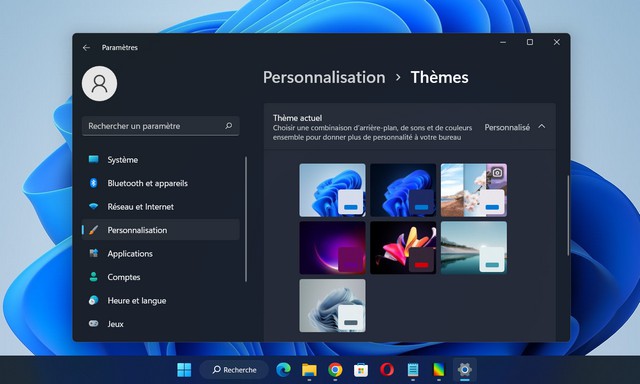Click in Rechercher un paramètre field
Viewport: 640px width, 384px height.
pyautogui.click(x=160, y=126)
